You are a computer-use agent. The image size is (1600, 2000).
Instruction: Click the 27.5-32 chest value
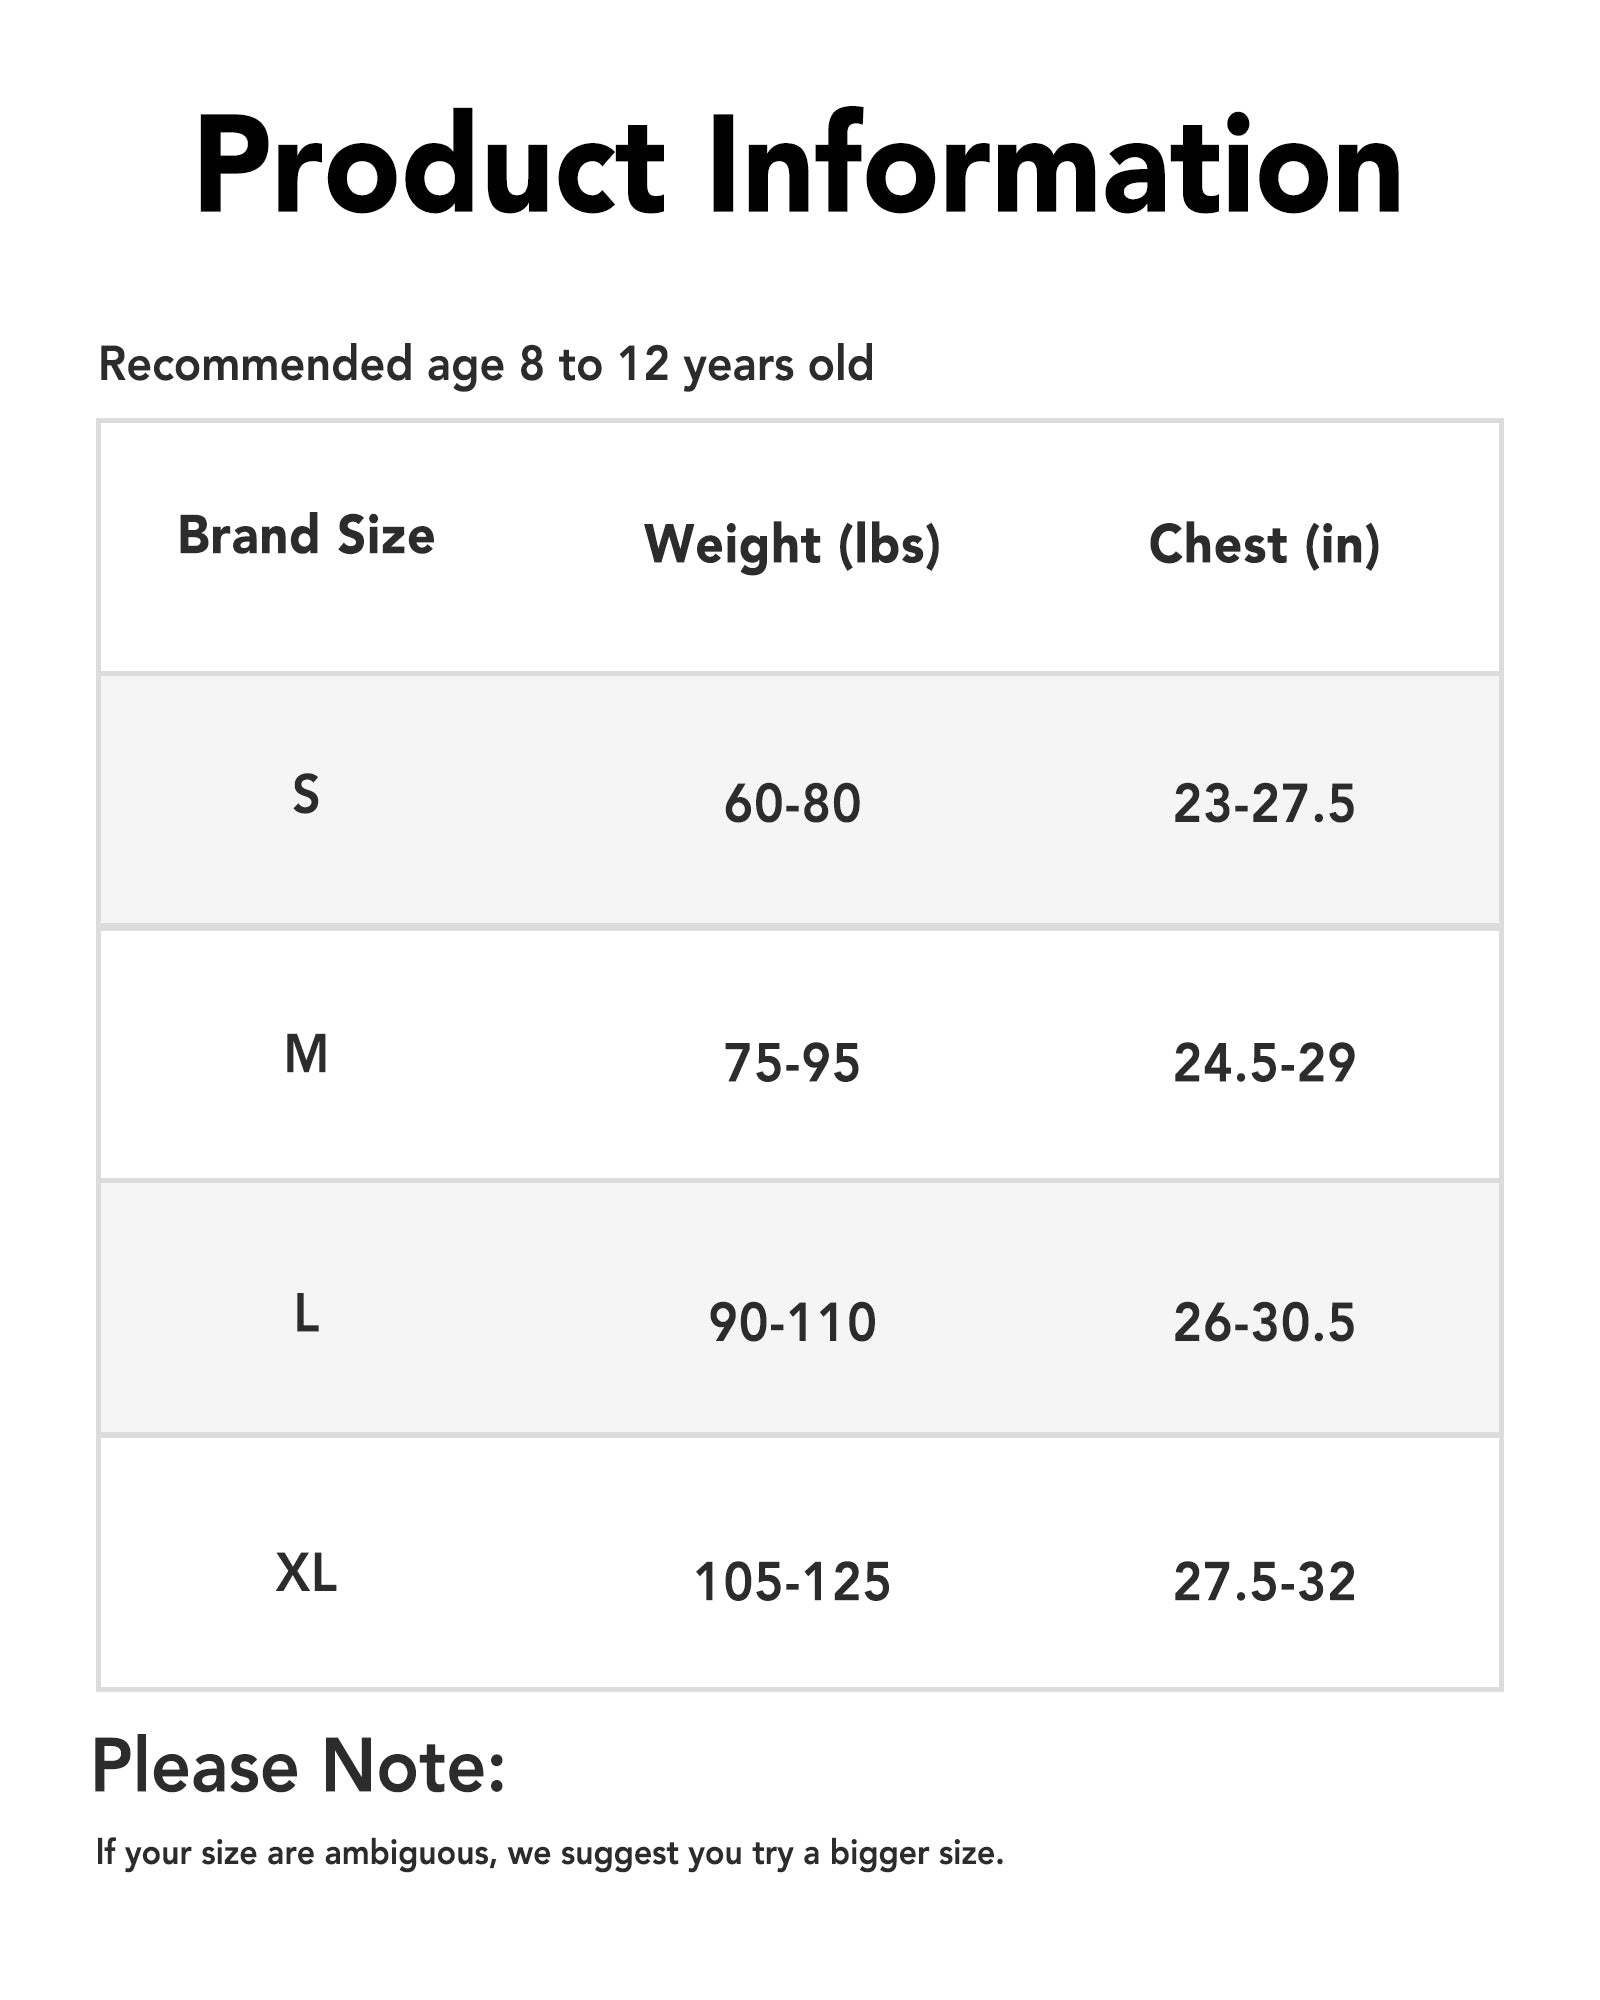[x=1264, y=1582]
